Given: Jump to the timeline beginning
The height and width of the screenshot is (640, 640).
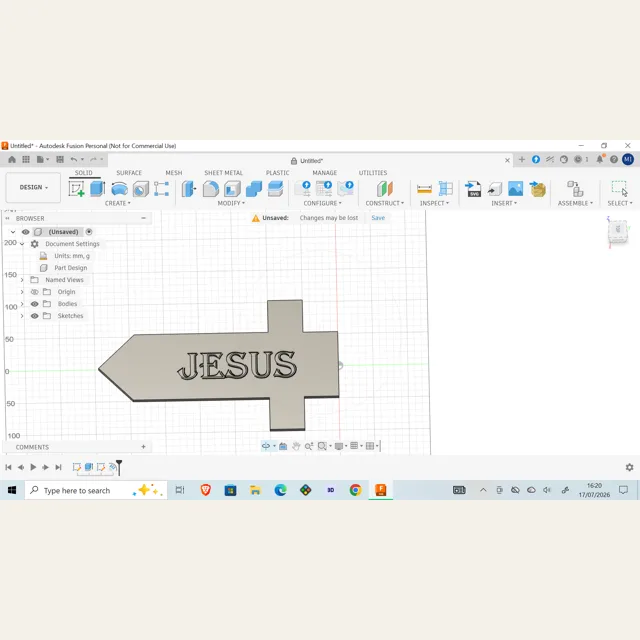Looking at the screenshot, I should [9, 467].
